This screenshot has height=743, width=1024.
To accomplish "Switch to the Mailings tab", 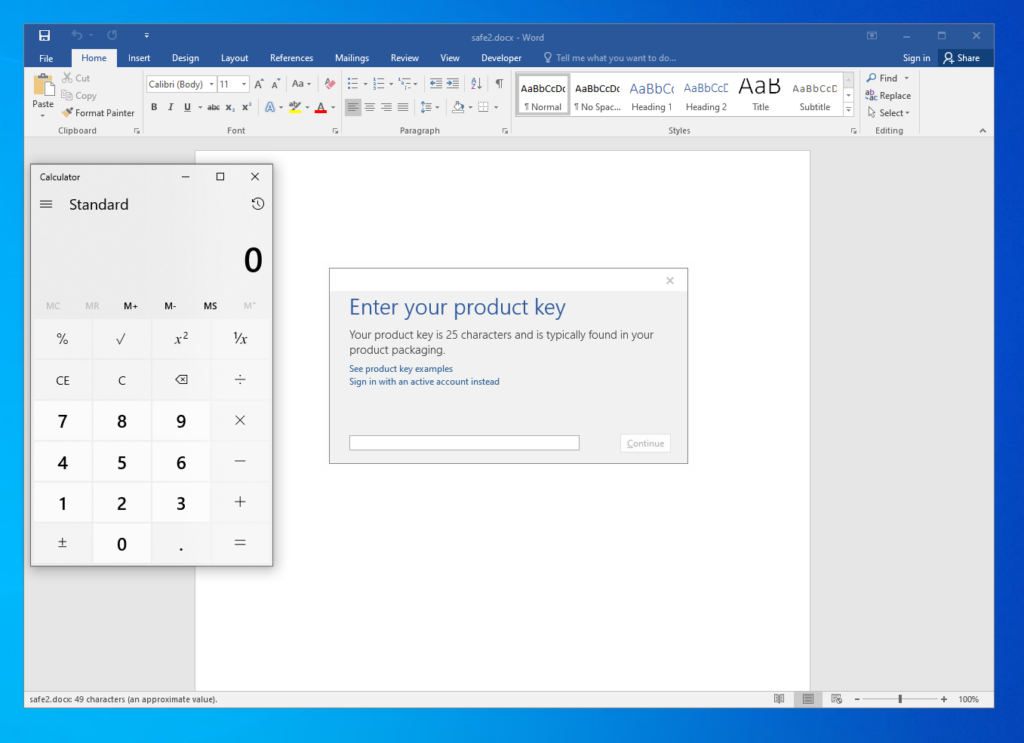I will 352,58.
